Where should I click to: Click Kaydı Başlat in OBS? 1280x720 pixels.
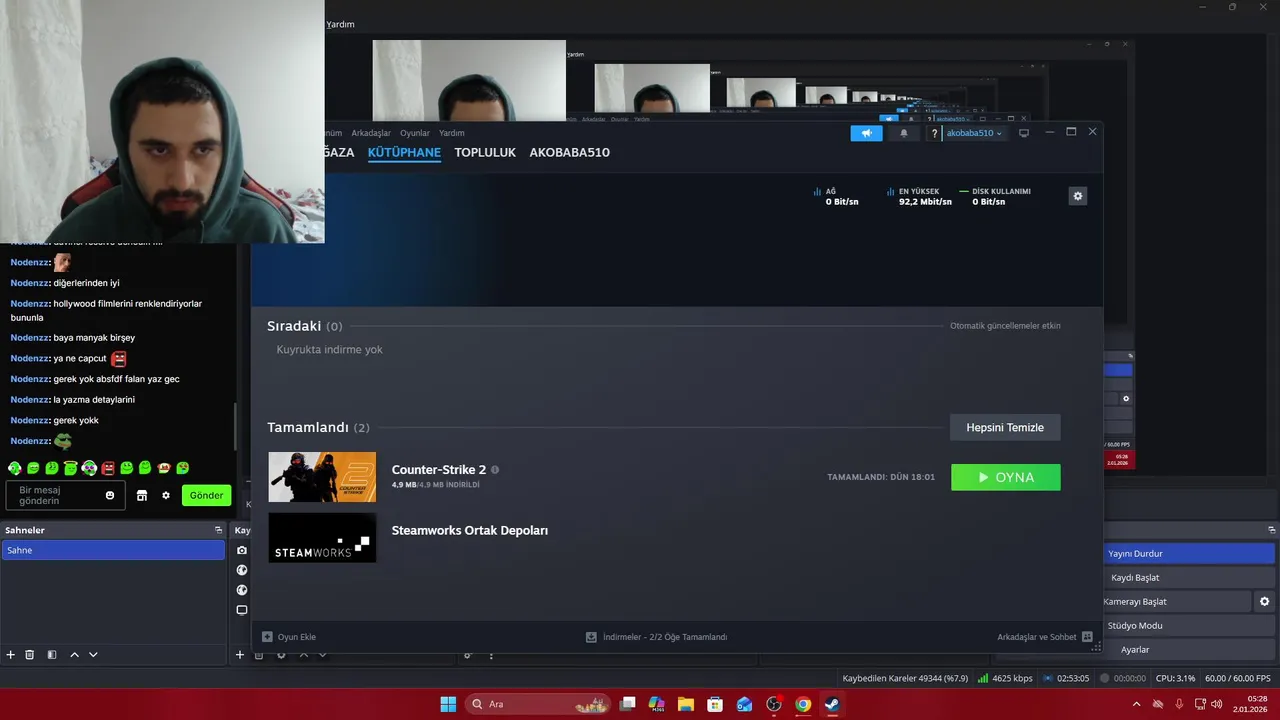click(x=1189, y=578)
